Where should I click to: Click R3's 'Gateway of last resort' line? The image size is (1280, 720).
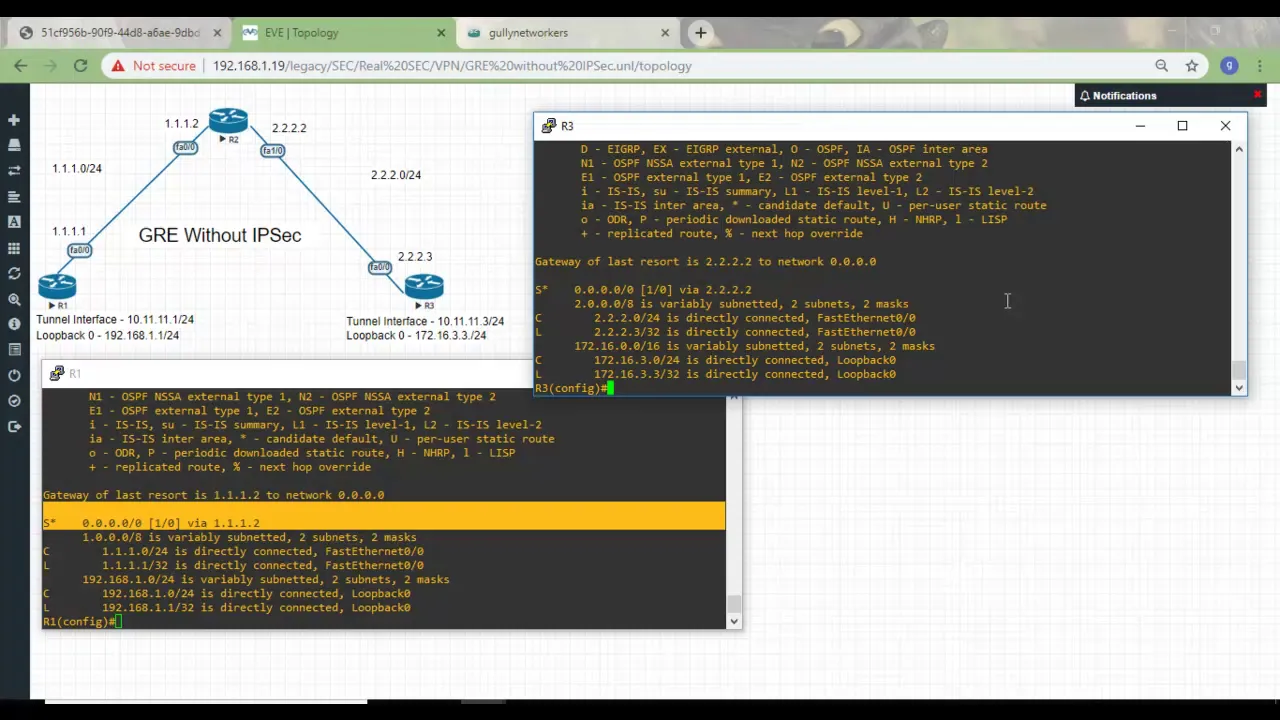tap(705, 261)
